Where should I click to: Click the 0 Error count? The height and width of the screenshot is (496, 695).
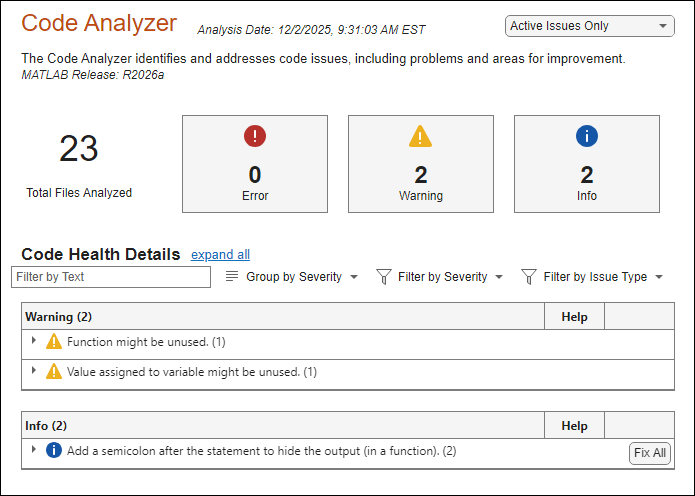click(255, 175)
